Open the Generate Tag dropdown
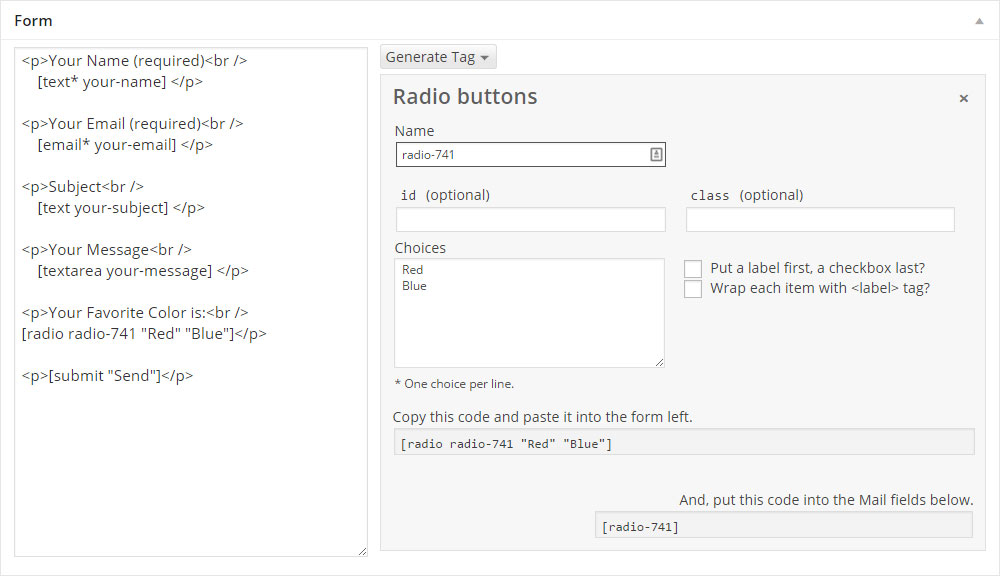The width and height of the screenshot is (1000, 576). coord(438,57)
